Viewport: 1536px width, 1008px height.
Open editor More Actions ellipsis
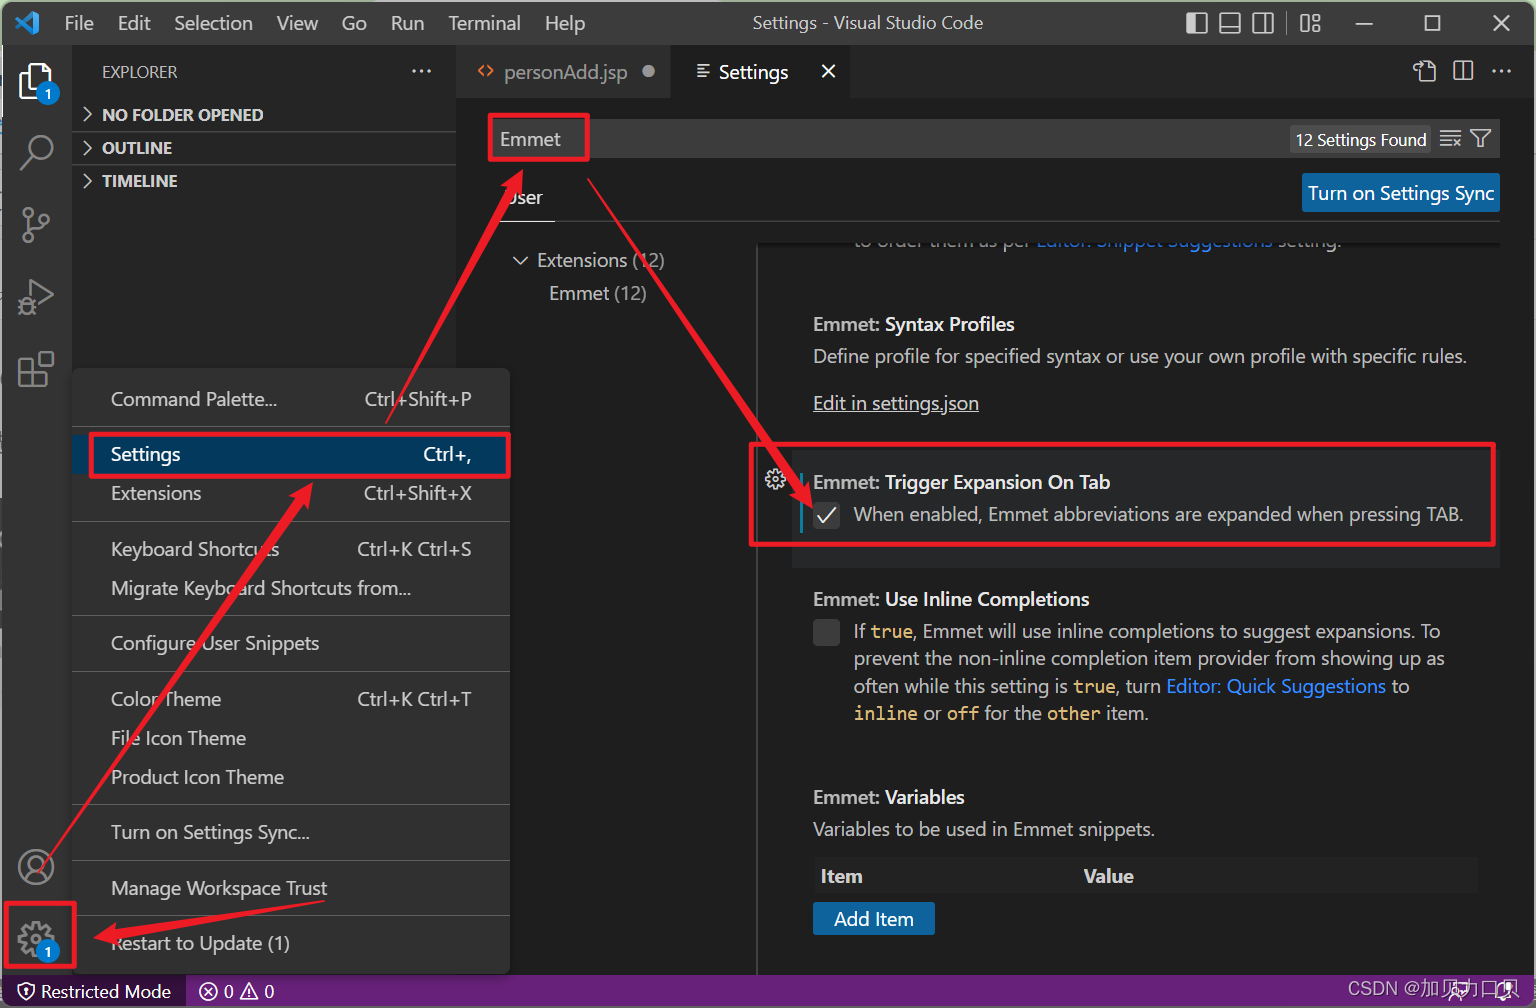point(1501,71)
